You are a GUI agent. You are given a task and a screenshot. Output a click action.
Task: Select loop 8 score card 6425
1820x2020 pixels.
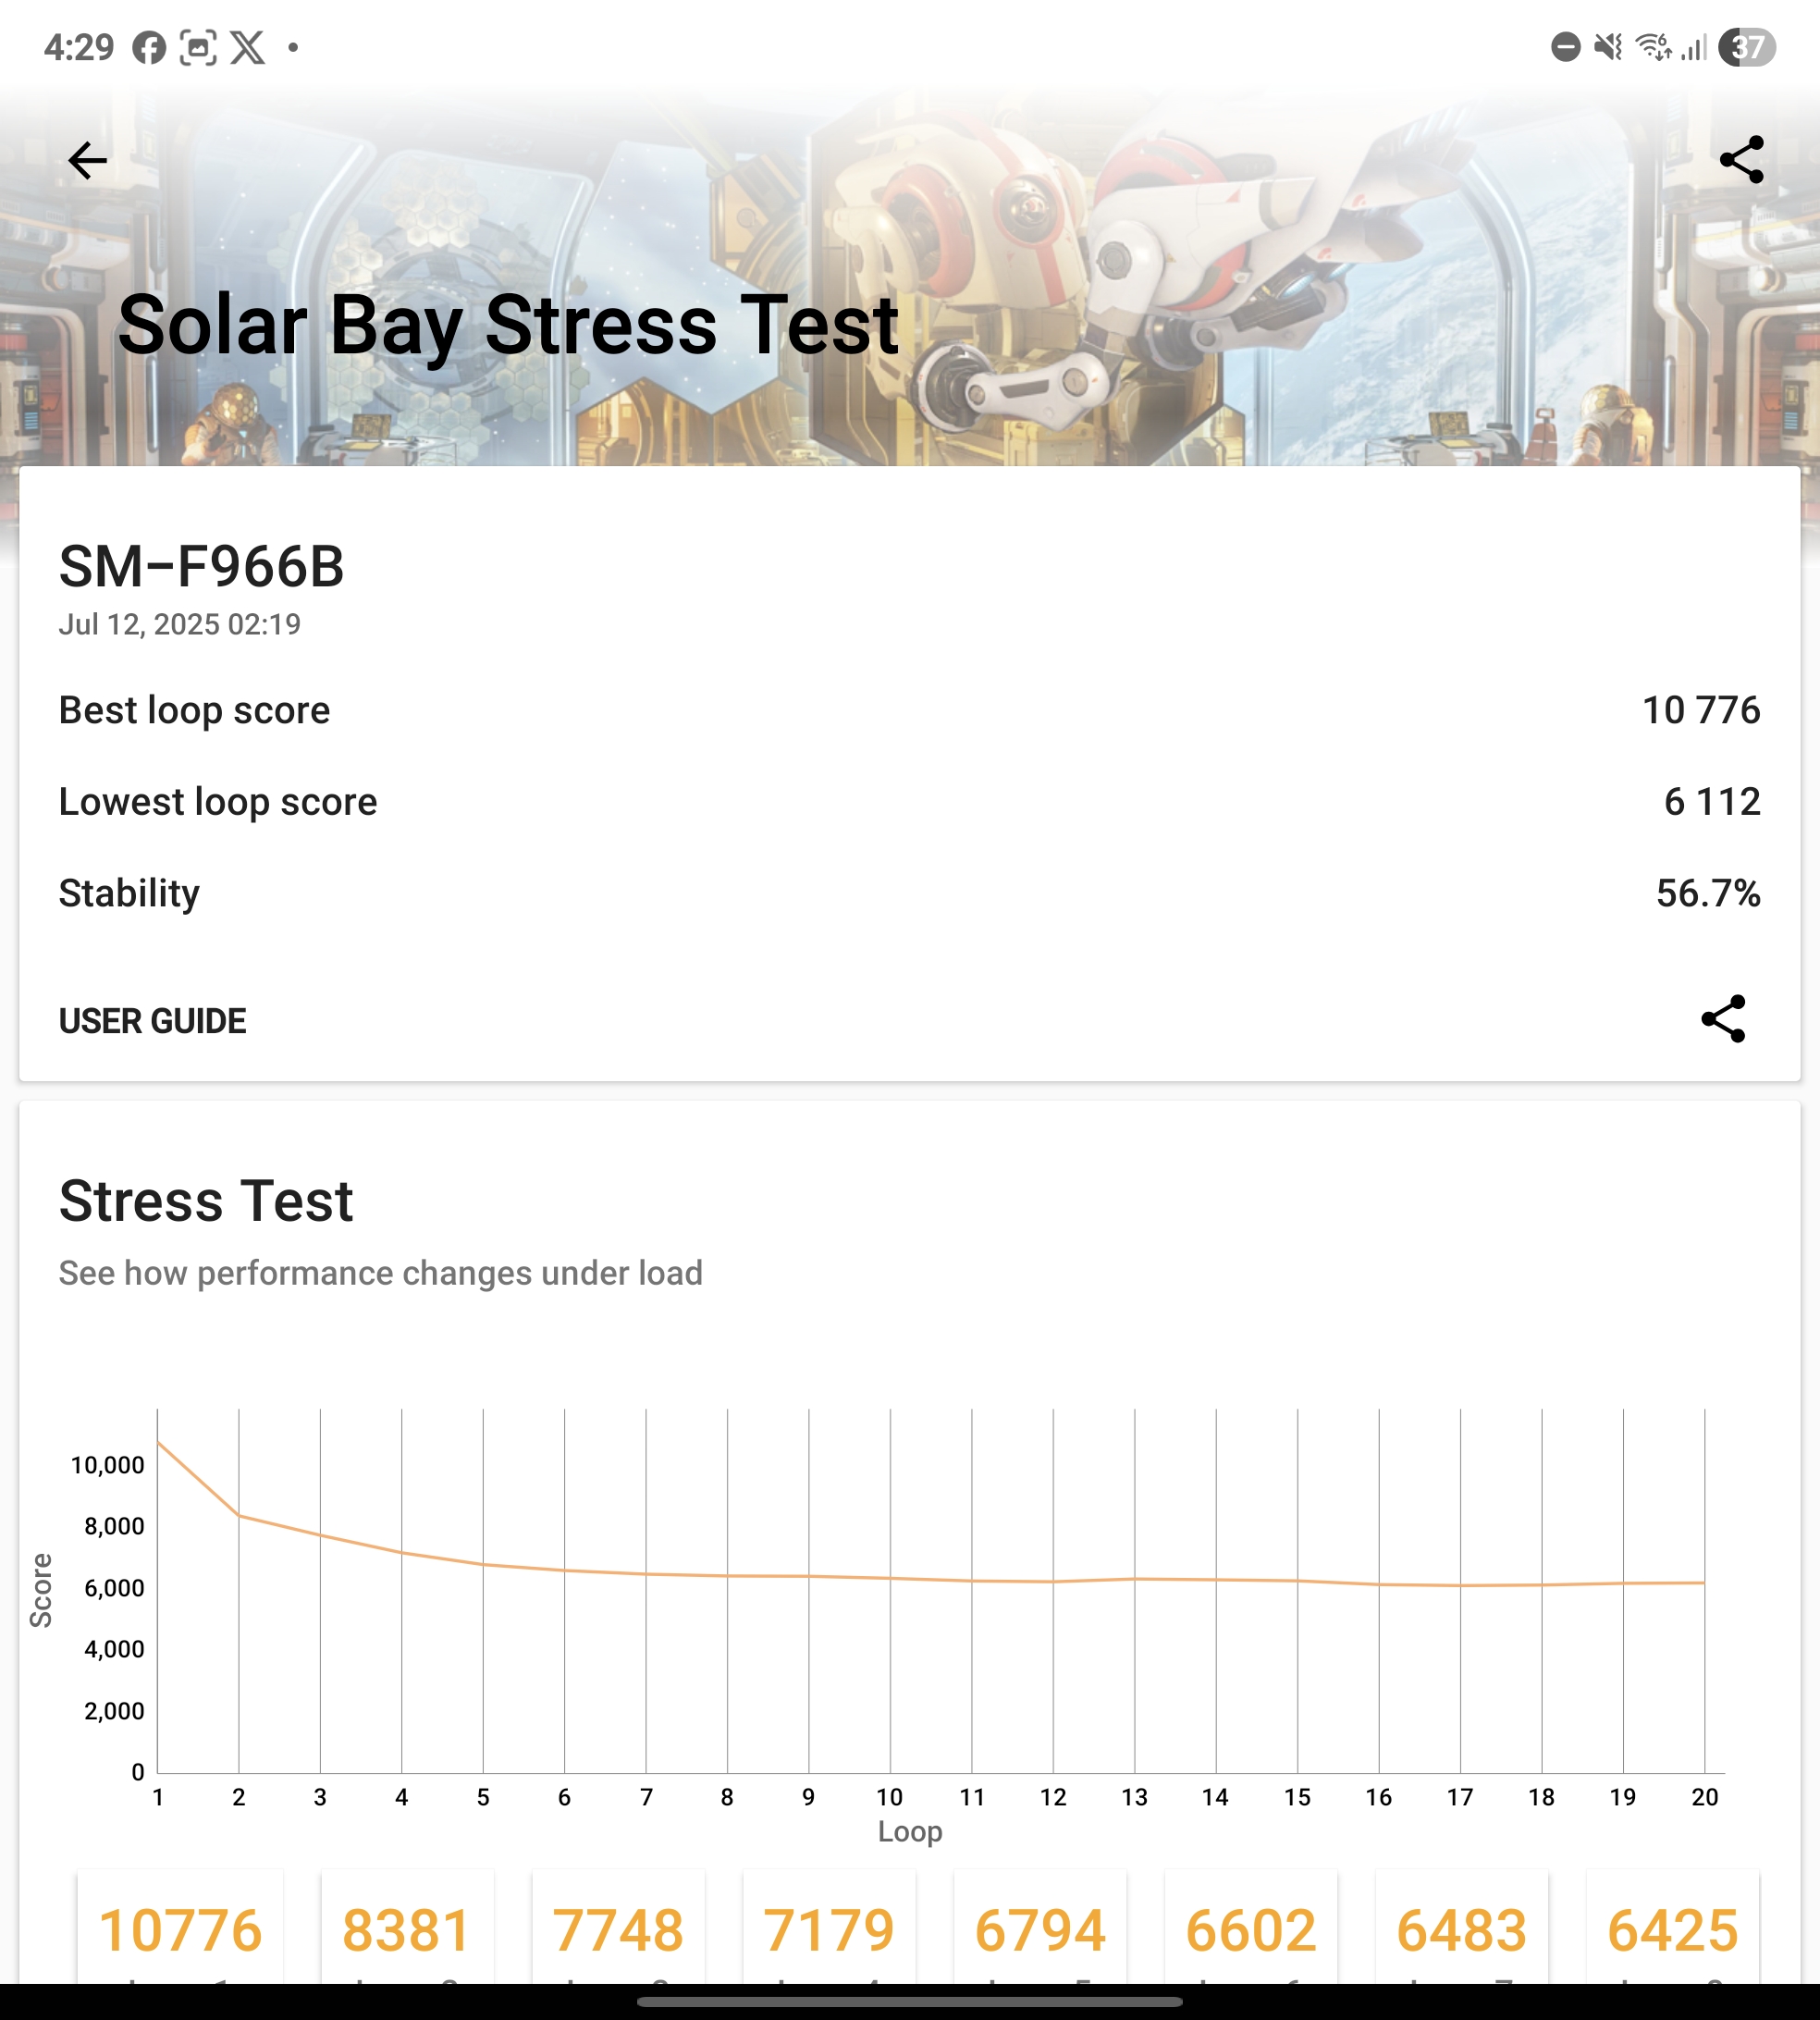[1672, 1930]
